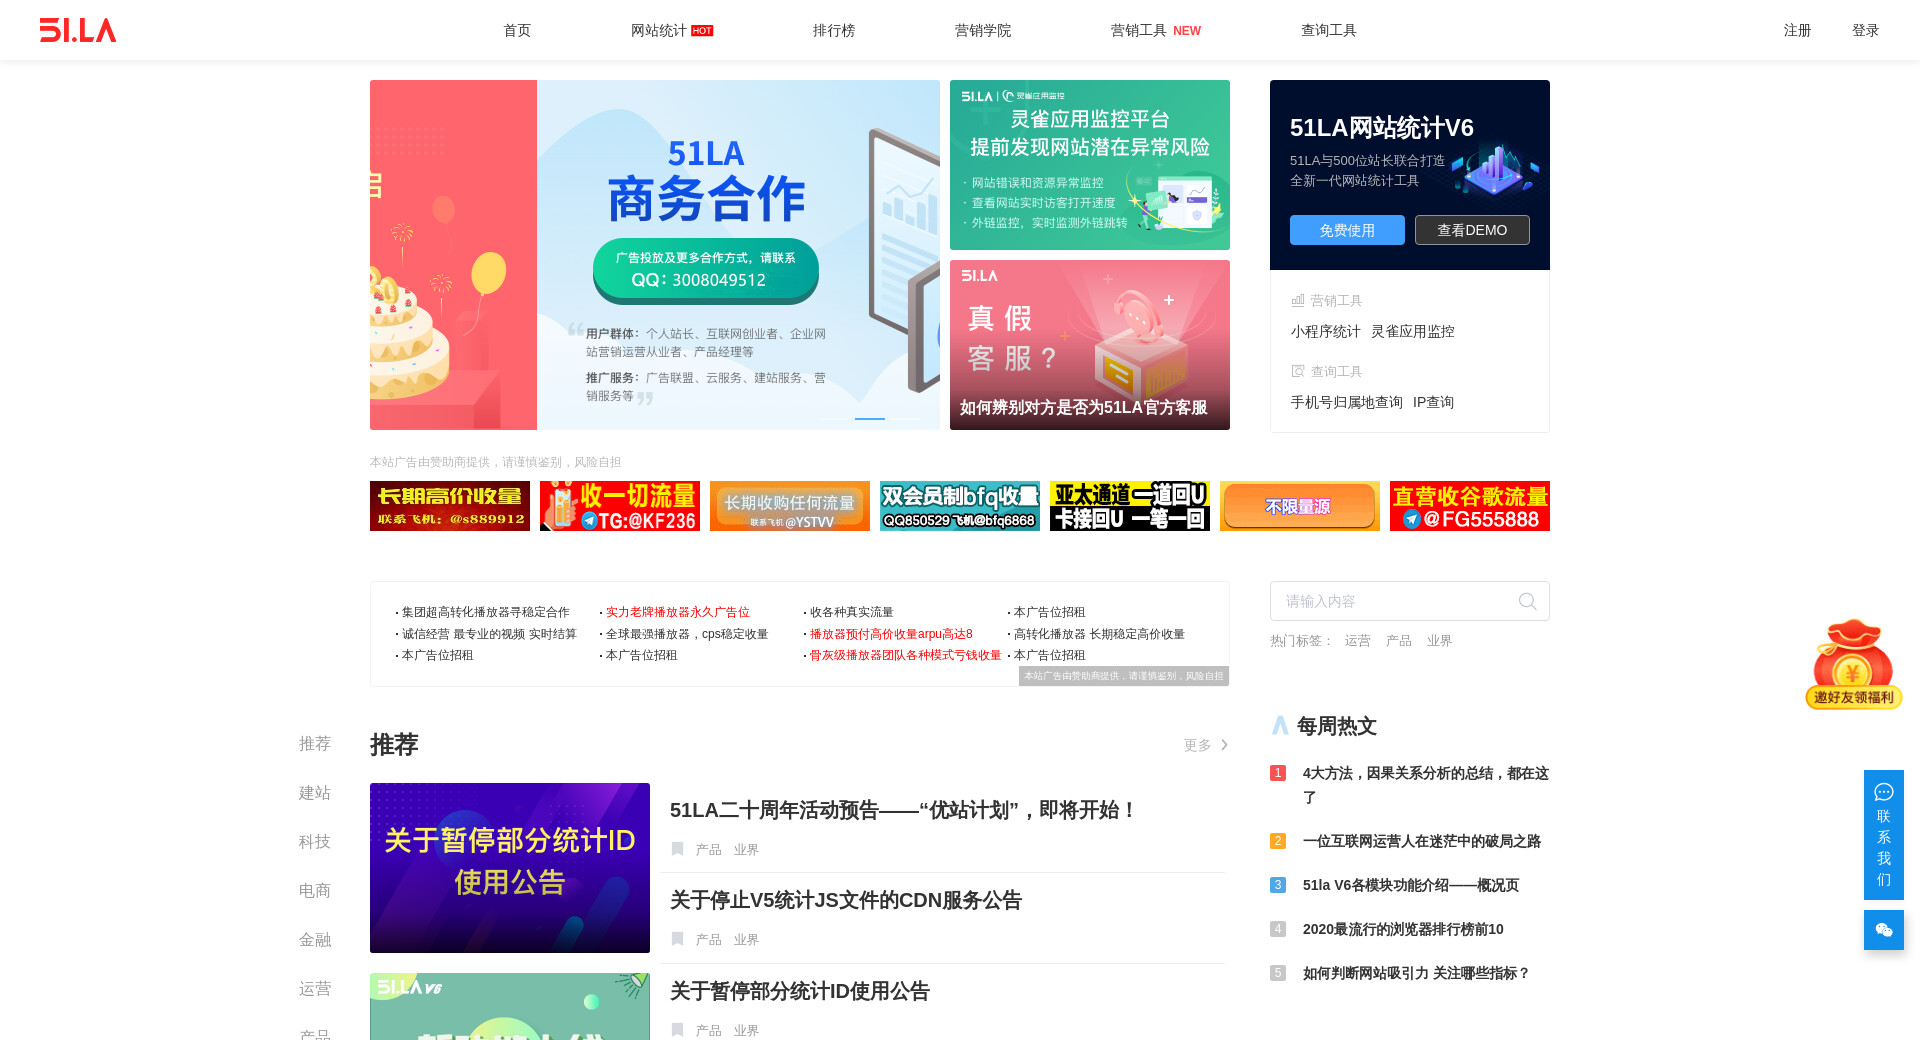Screen dimensions: 1920x1040
Task: Go to 排行榜 in top navigation
Action: click(833, 30)
